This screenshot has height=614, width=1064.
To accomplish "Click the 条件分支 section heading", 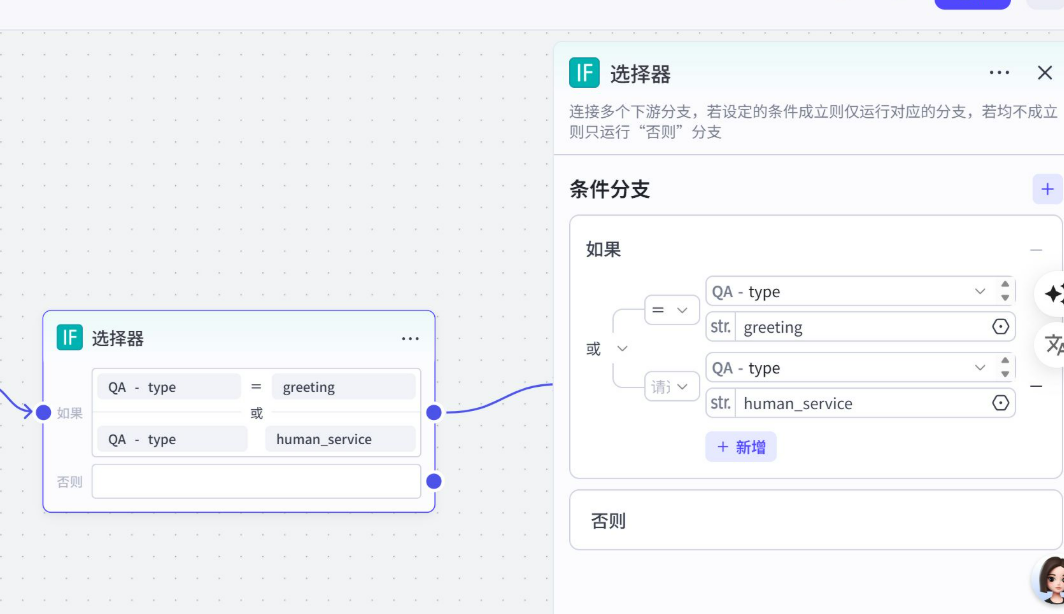I will coord(609,189).
